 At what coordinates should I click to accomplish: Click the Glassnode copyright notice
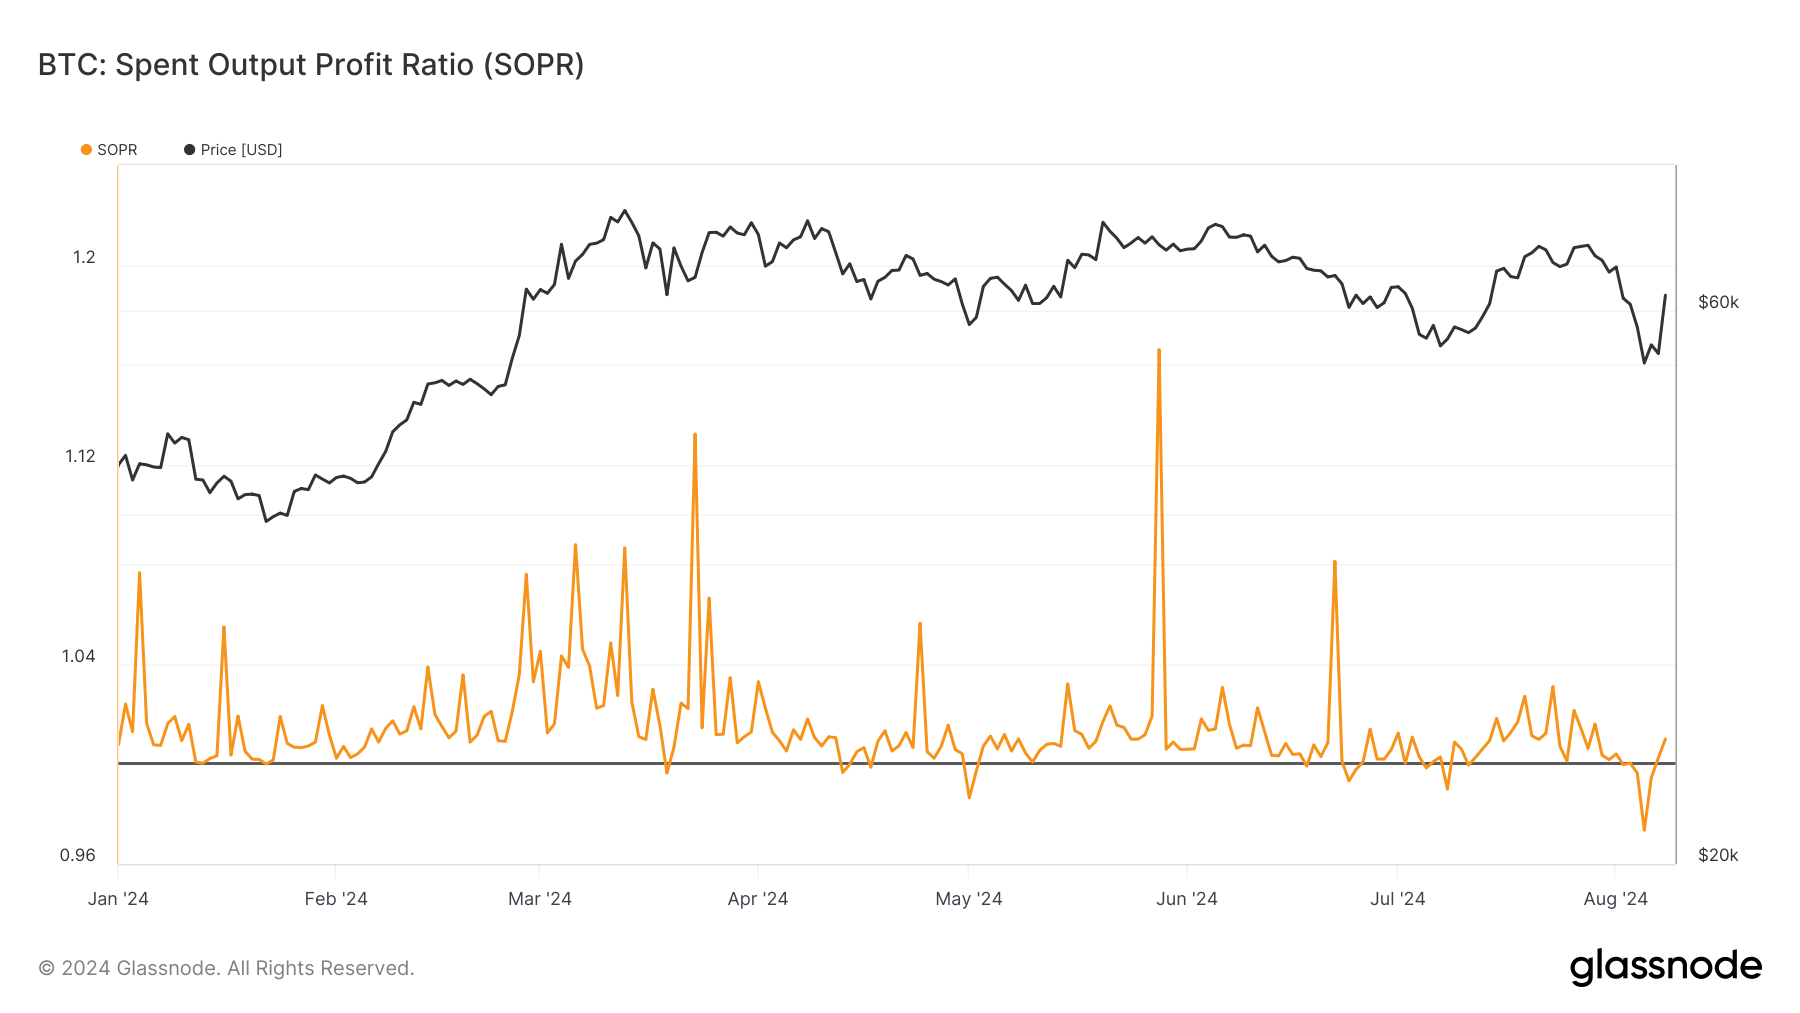click(x=226, y=968)
